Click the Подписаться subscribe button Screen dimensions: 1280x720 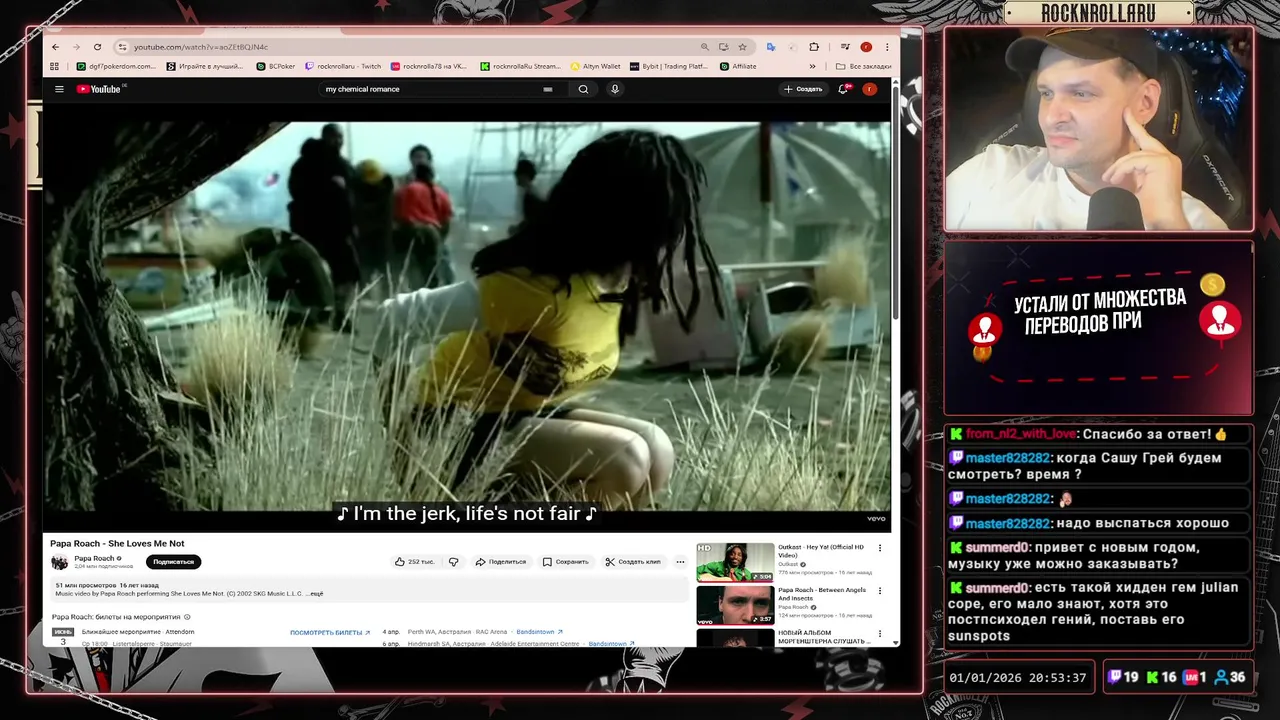click(x=174, y=562)
